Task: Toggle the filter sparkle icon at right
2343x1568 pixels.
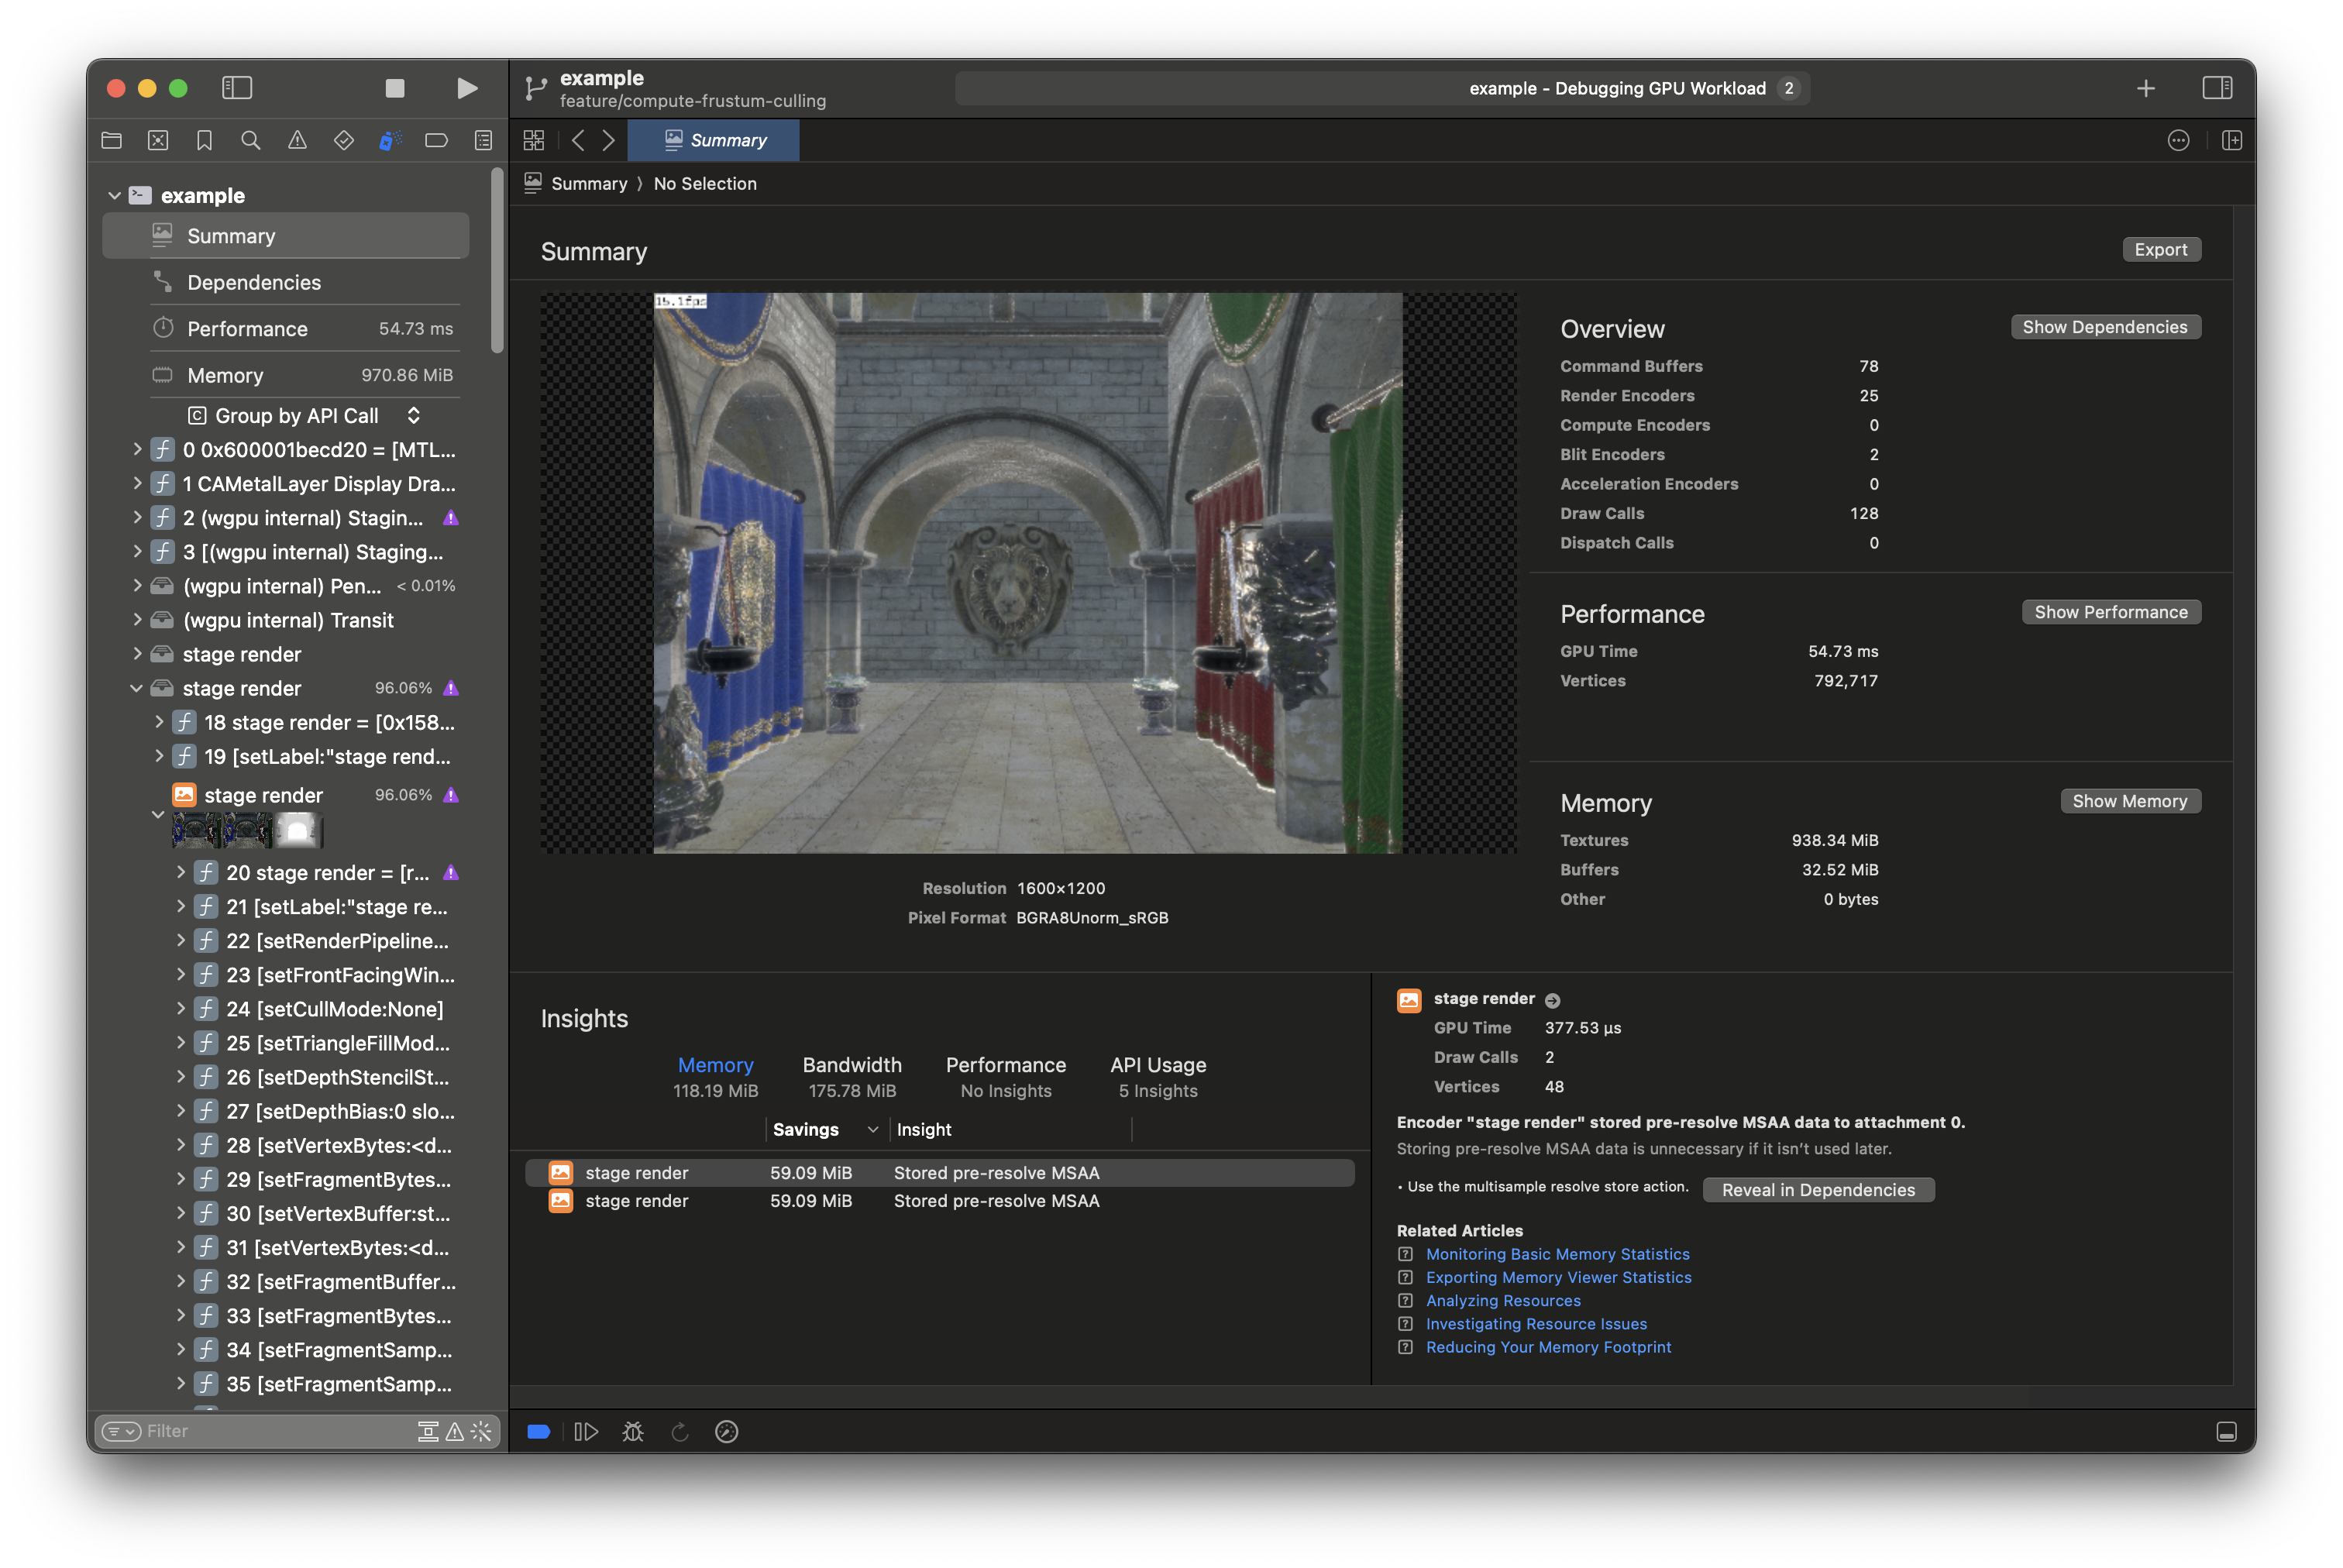Action: click(481, 1431)
